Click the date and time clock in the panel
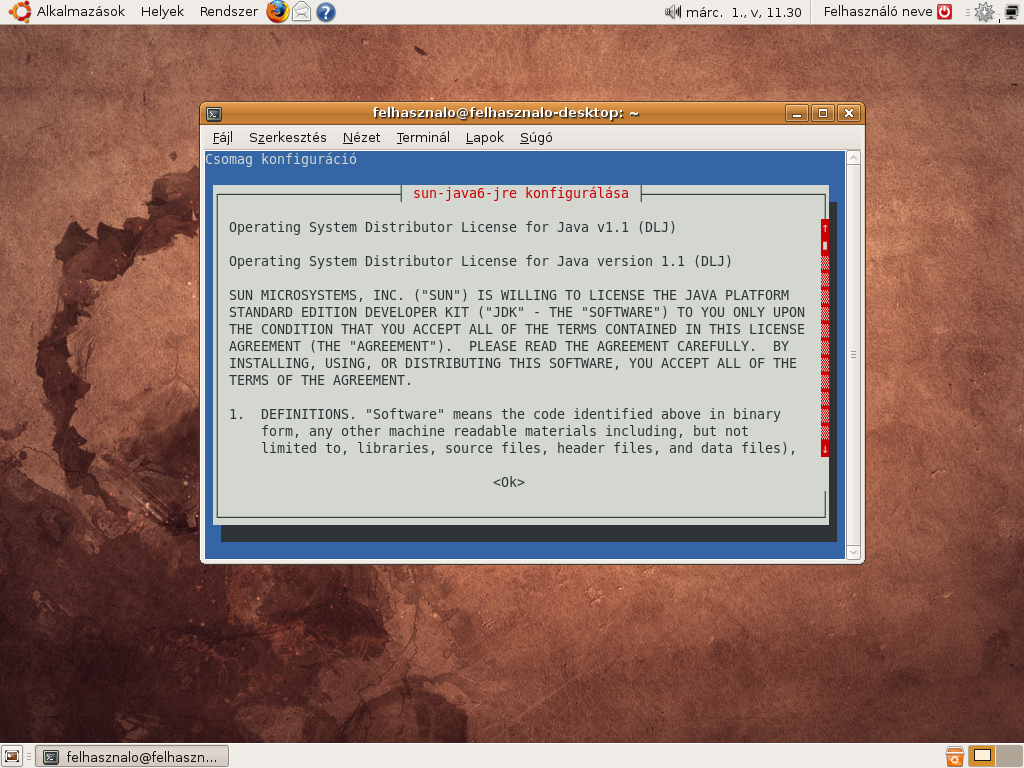1024x768 pixels. click(x=743, y=12)
